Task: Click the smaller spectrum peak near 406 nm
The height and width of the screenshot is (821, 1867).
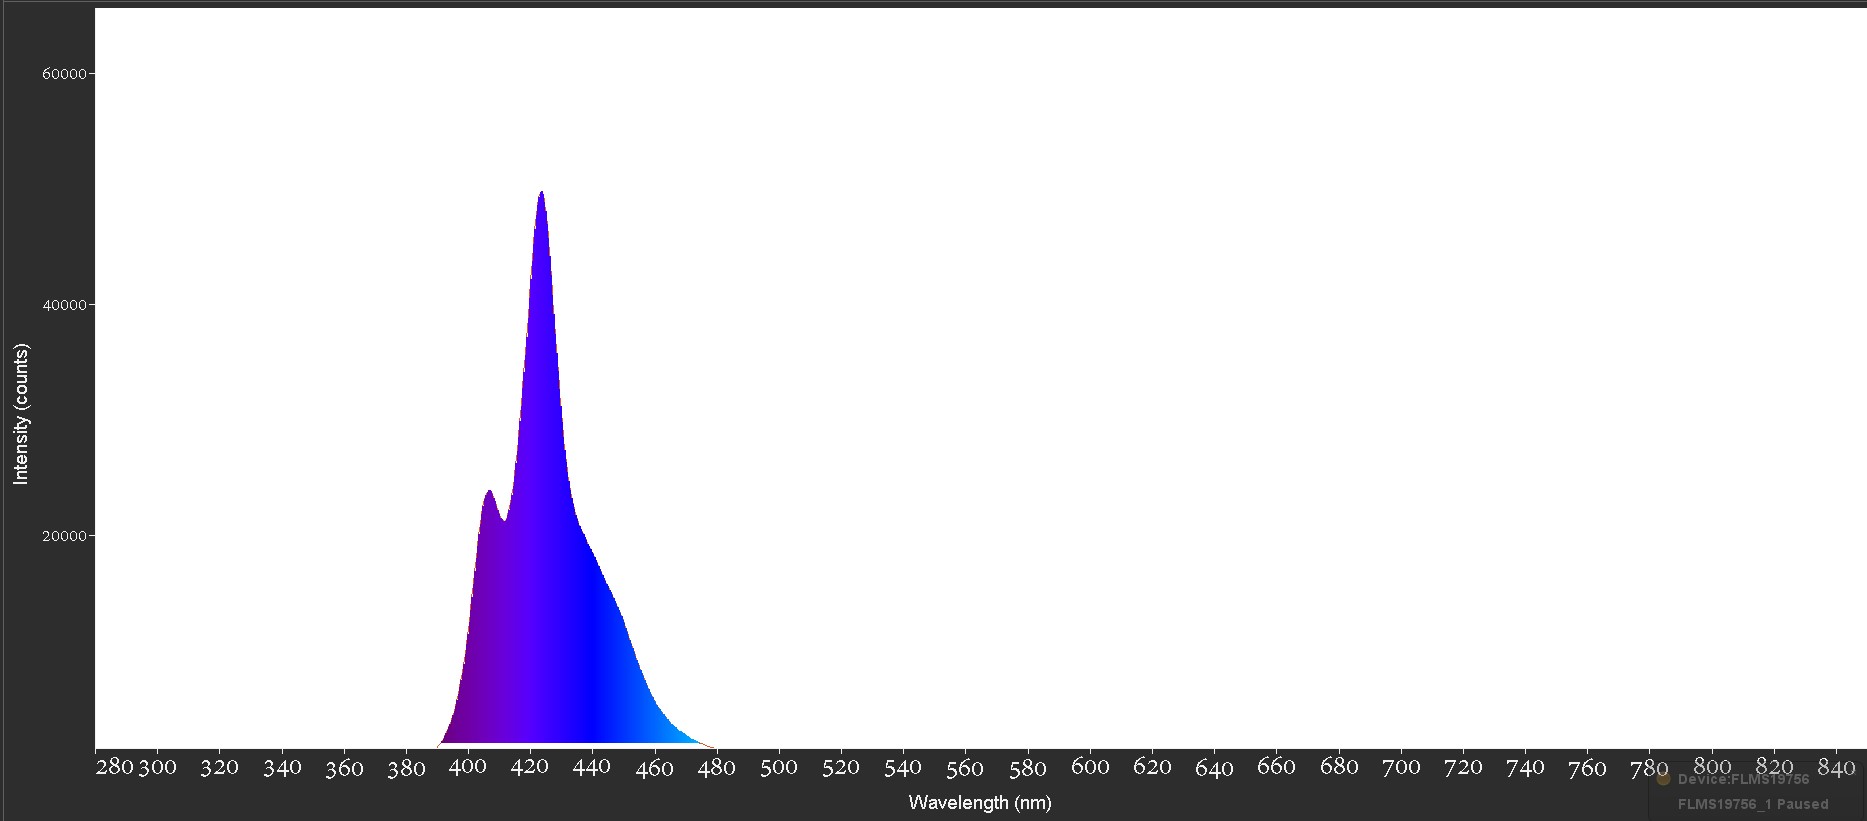Action: [x=489, y=492]
